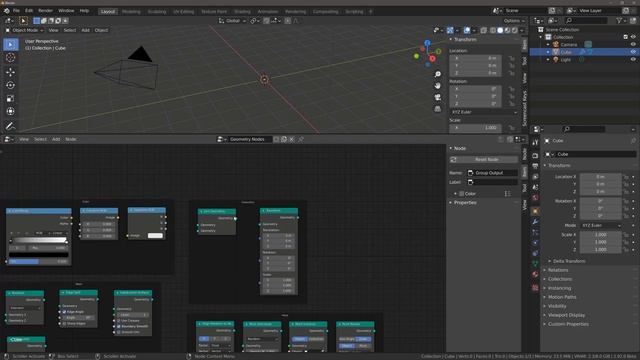Hide the Camera in the outliner

[x=633, y=44]
